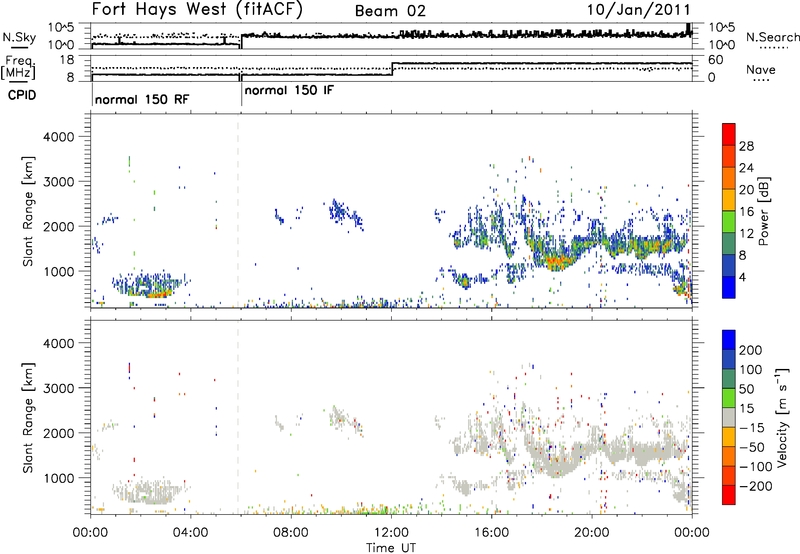The width and height of the screenshot is (800, 554).
Task: Click the '16' power scale value
Action: click(746, 212)
